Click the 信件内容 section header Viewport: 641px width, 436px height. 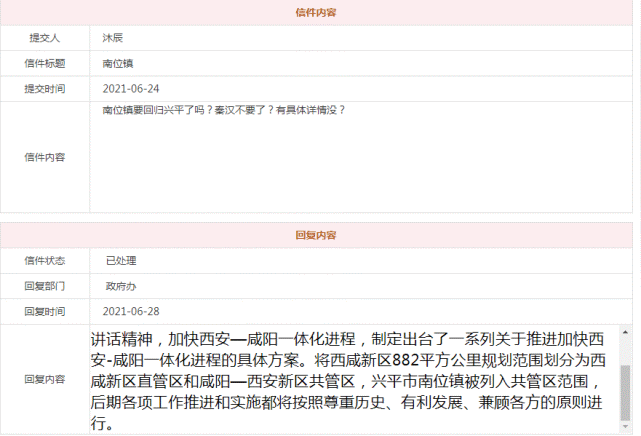pyautogui.click(x=316, y=13)
